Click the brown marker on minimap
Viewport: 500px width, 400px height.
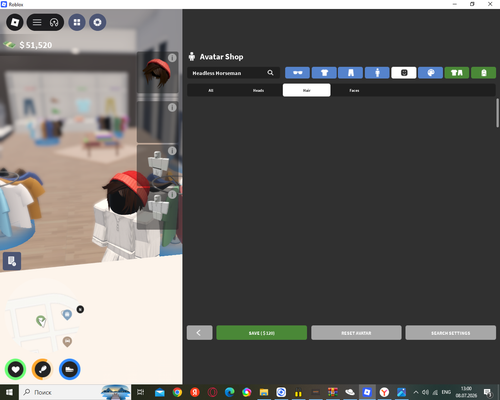[x=67, y=342]
